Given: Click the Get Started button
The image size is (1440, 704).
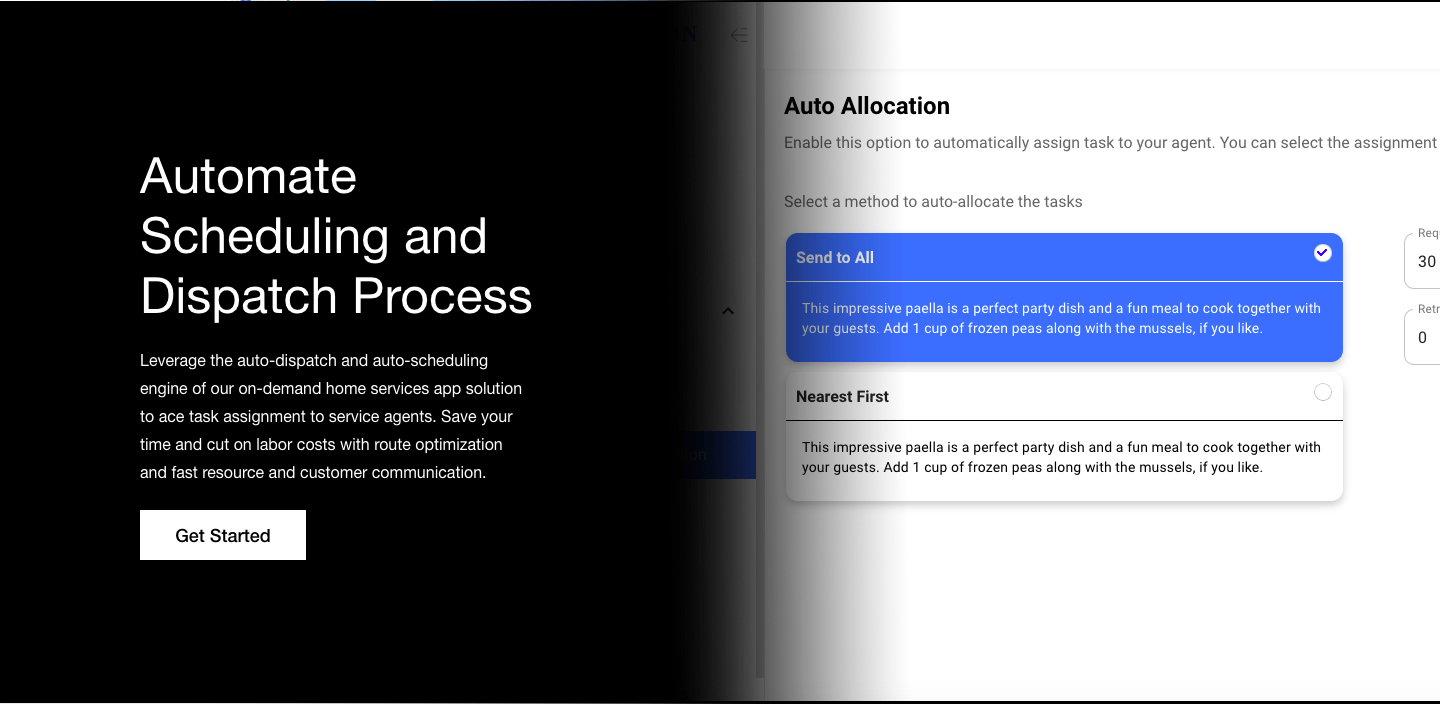Looking at the screenshot, I should coord(222,535).
